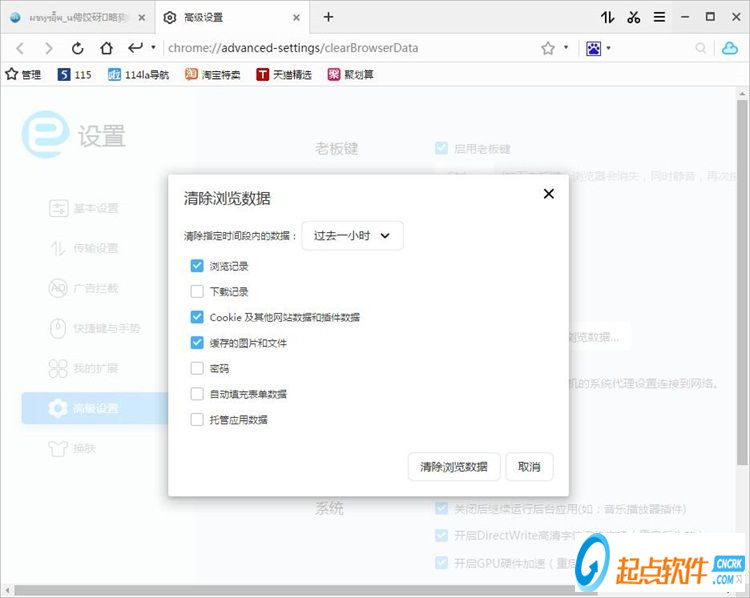Open the 管理 bookmarks manager
The height and width of the screenshot is (598, 750).
[23, 74]
